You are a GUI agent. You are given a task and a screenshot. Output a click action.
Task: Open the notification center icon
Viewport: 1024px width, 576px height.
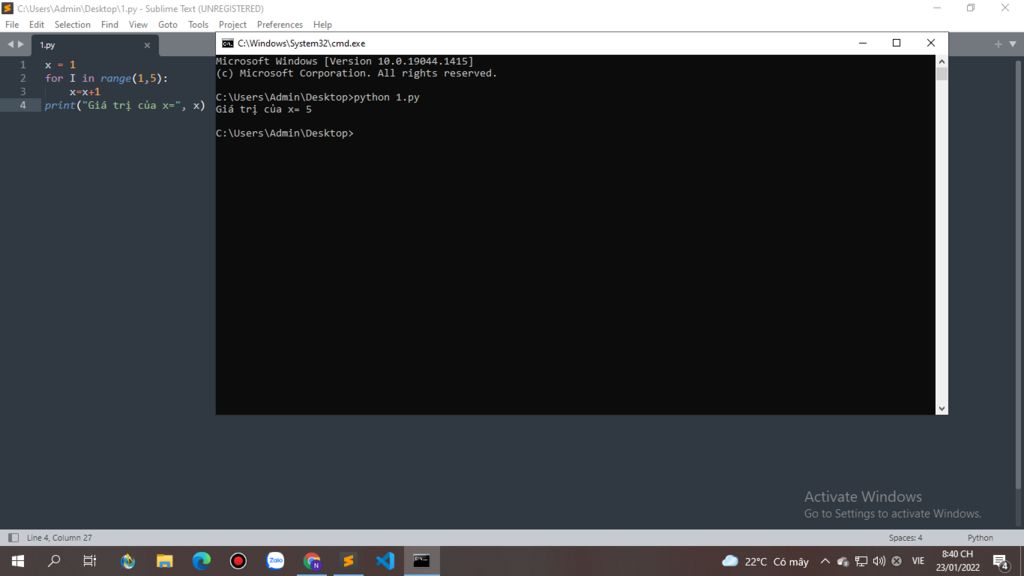coord(1000,561)
